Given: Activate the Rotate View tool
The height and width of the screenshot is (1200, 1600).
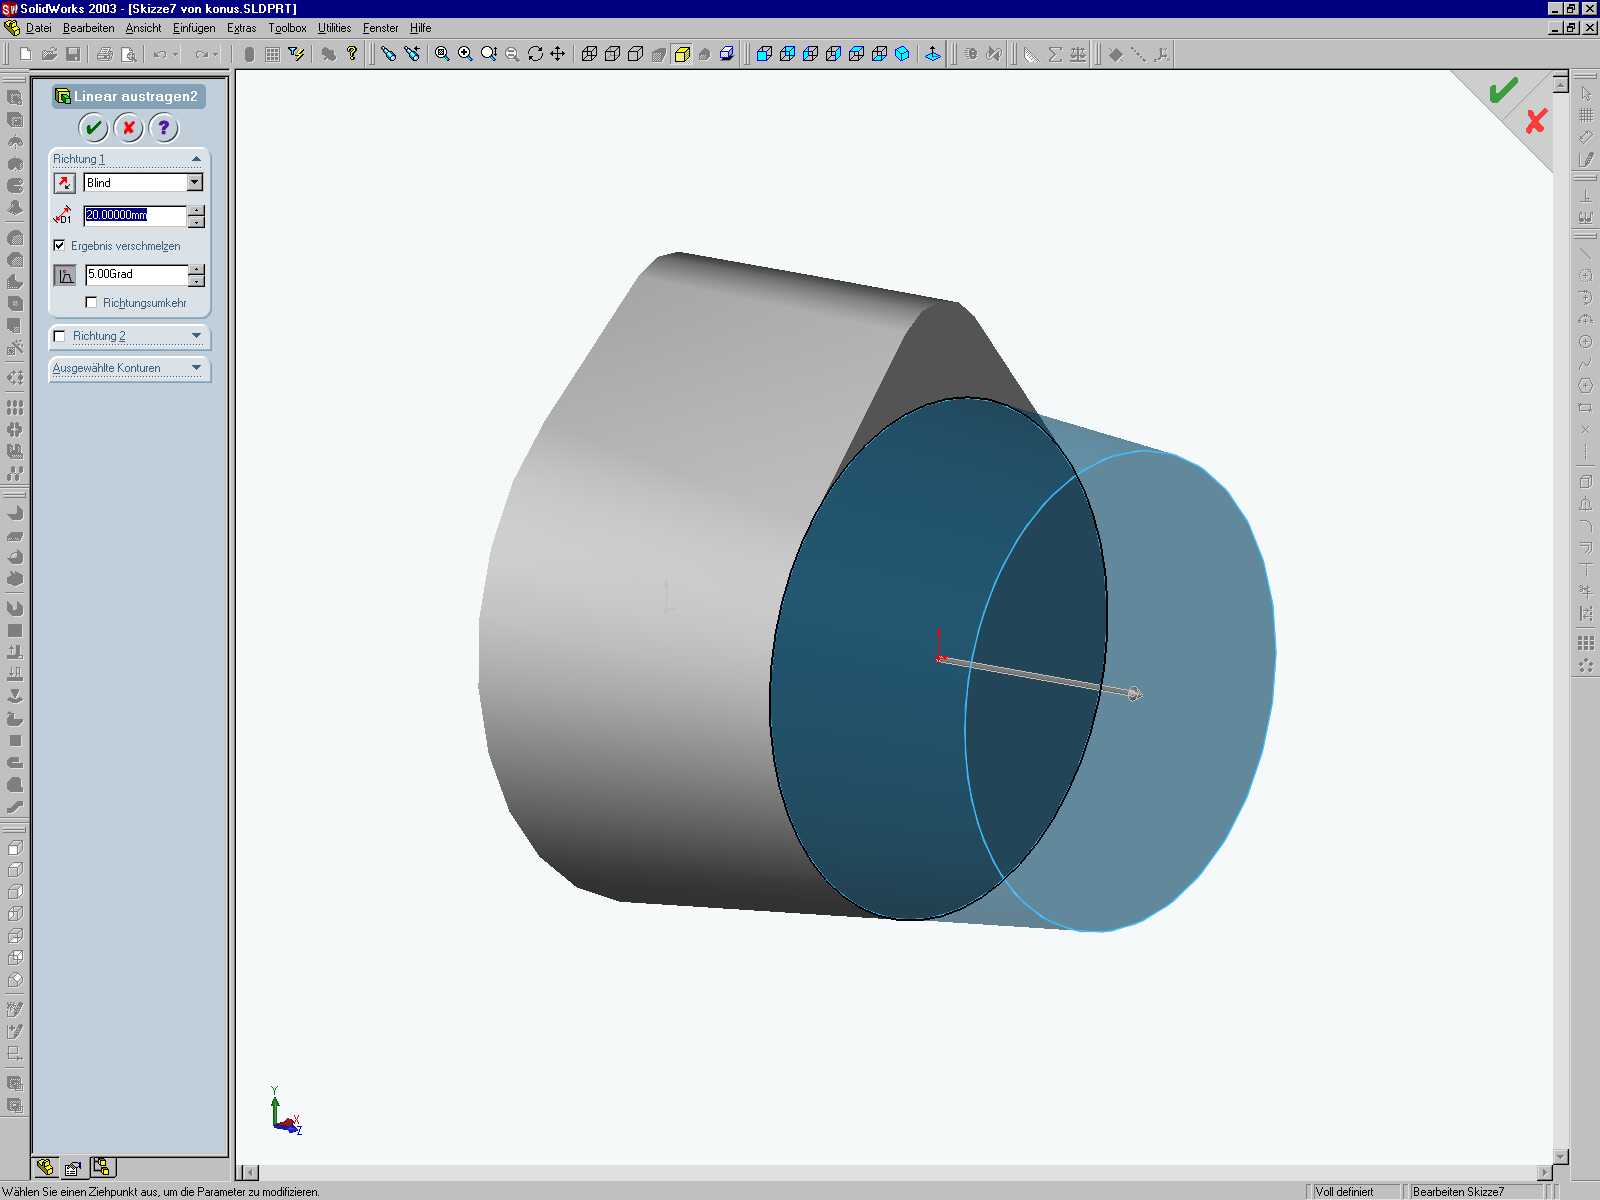Looking at the screenshot, I should (535, 54).
